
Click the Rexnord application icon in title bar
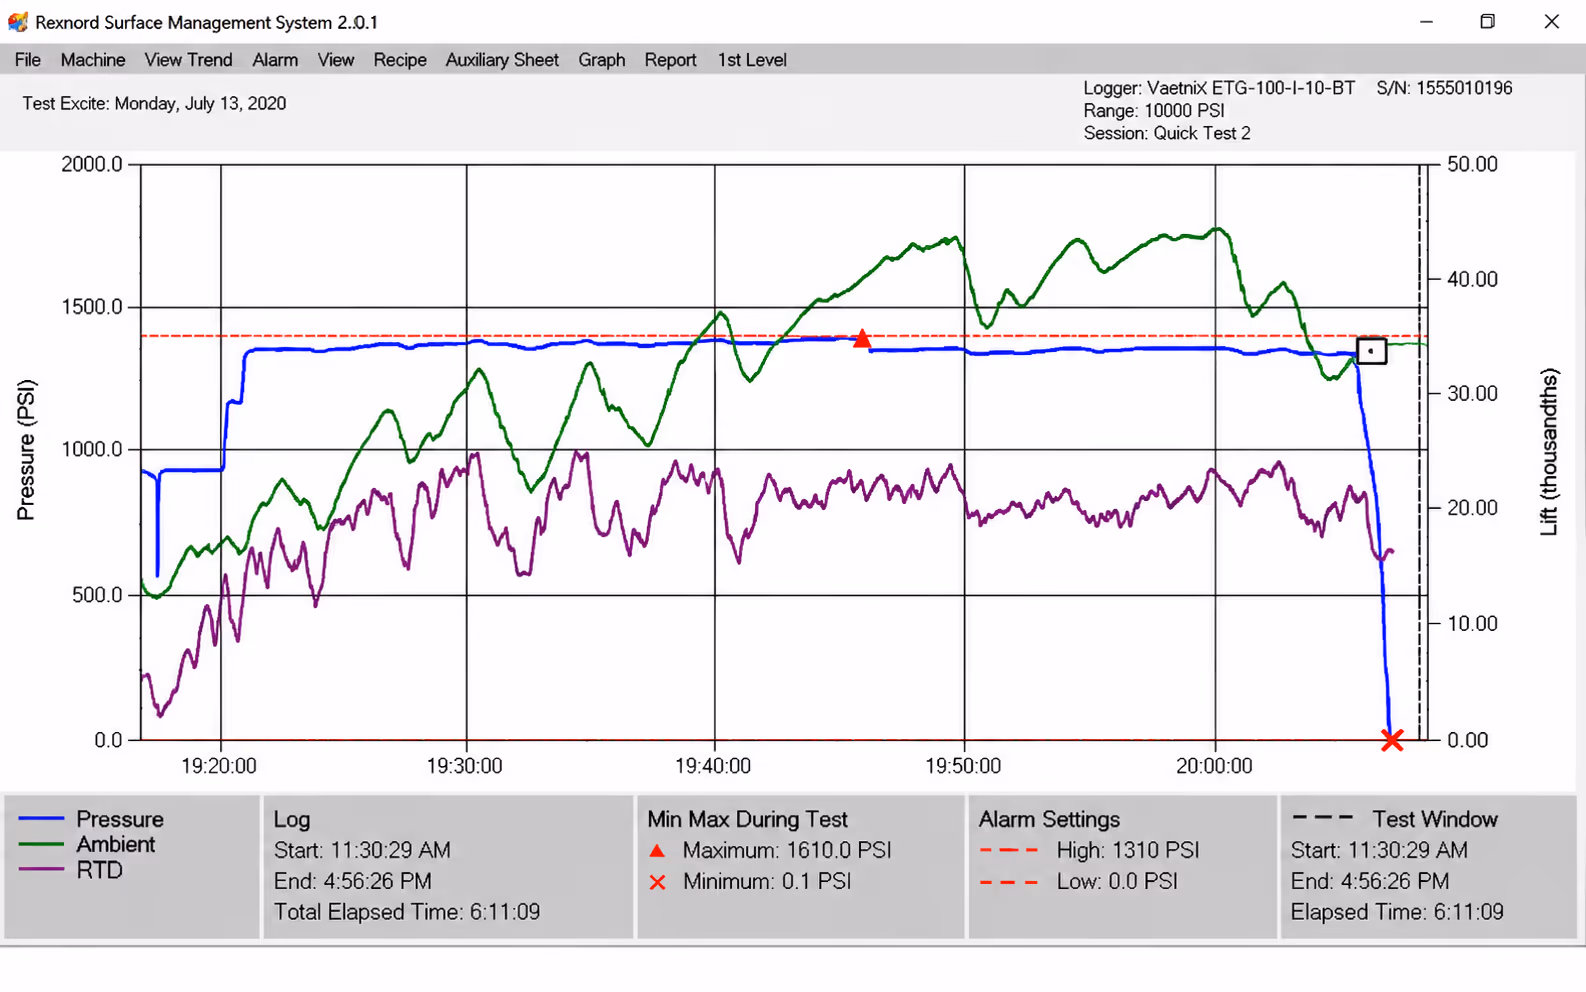point(18,22)
